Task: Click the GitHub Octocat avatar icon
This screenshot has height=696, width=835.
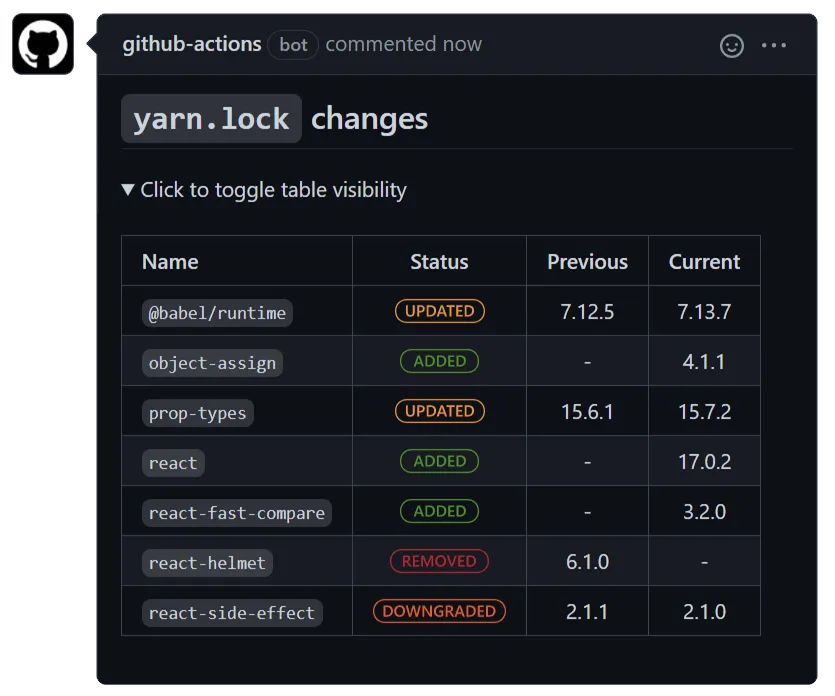Action: point(43,43)
